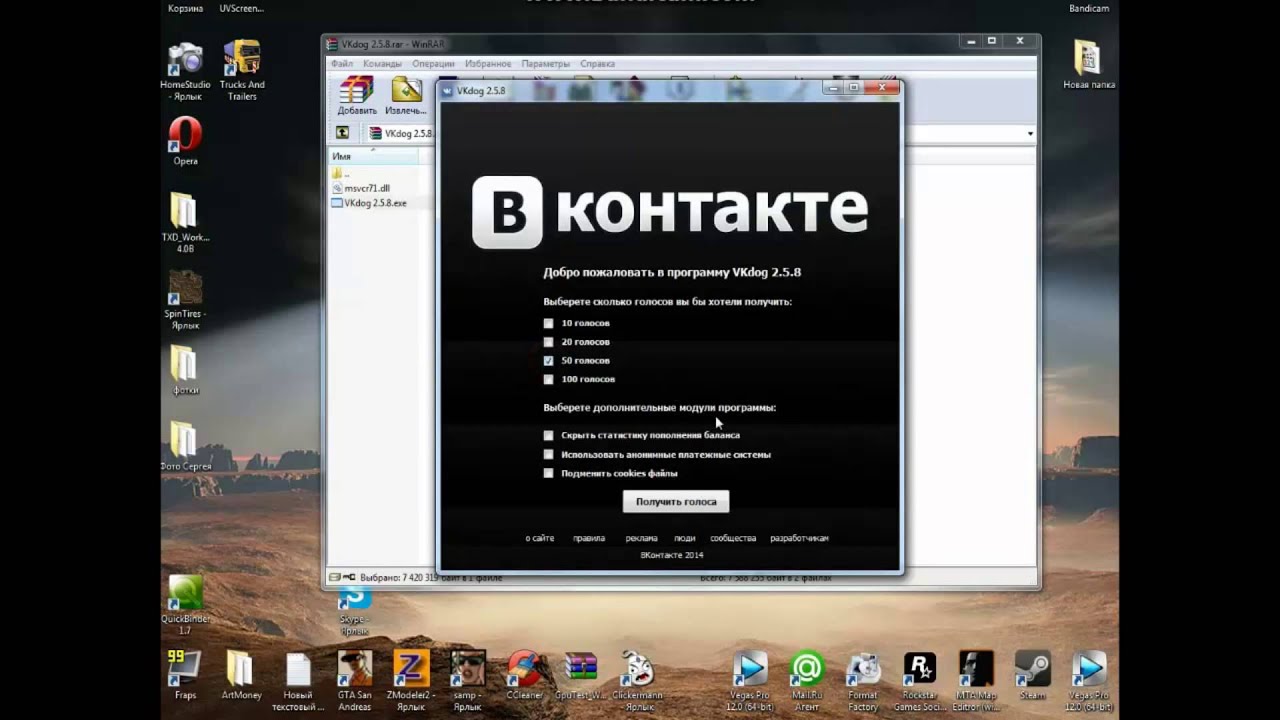Open the Избранное menu in WinRAR

click(488, 63)
